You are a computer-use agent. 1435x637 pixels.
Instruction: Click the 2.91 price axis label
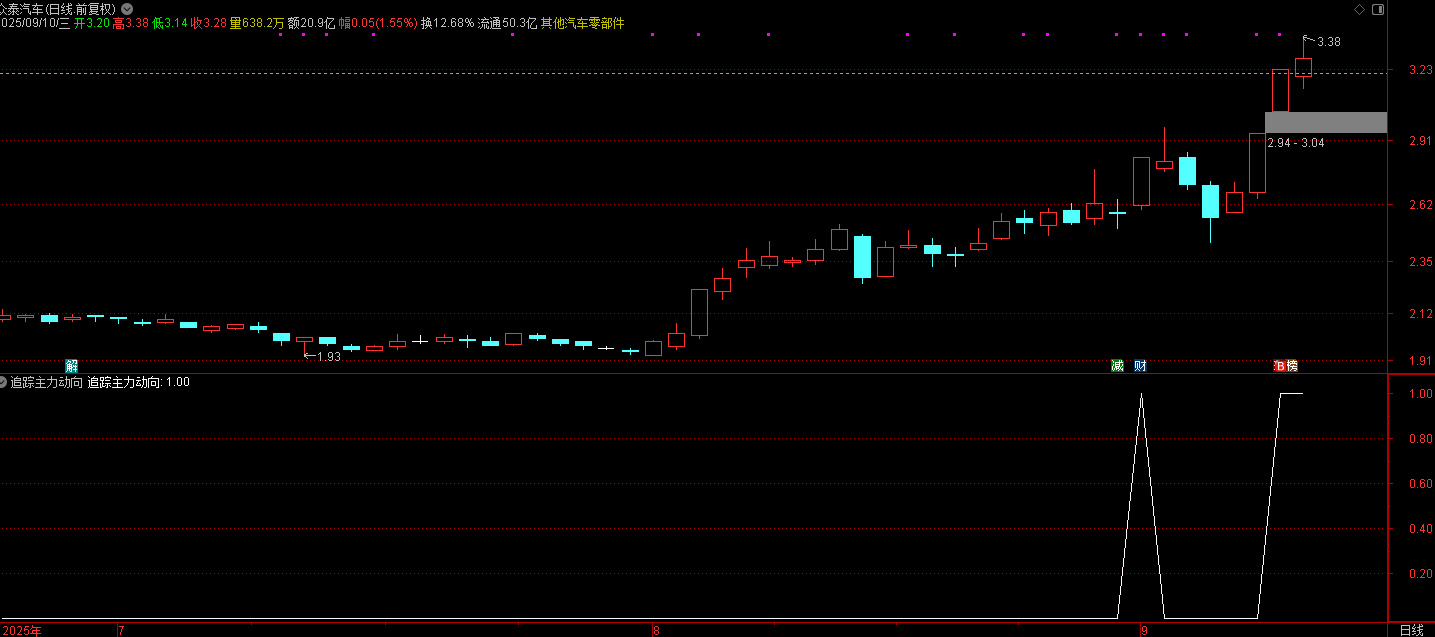click(1418, 141)
